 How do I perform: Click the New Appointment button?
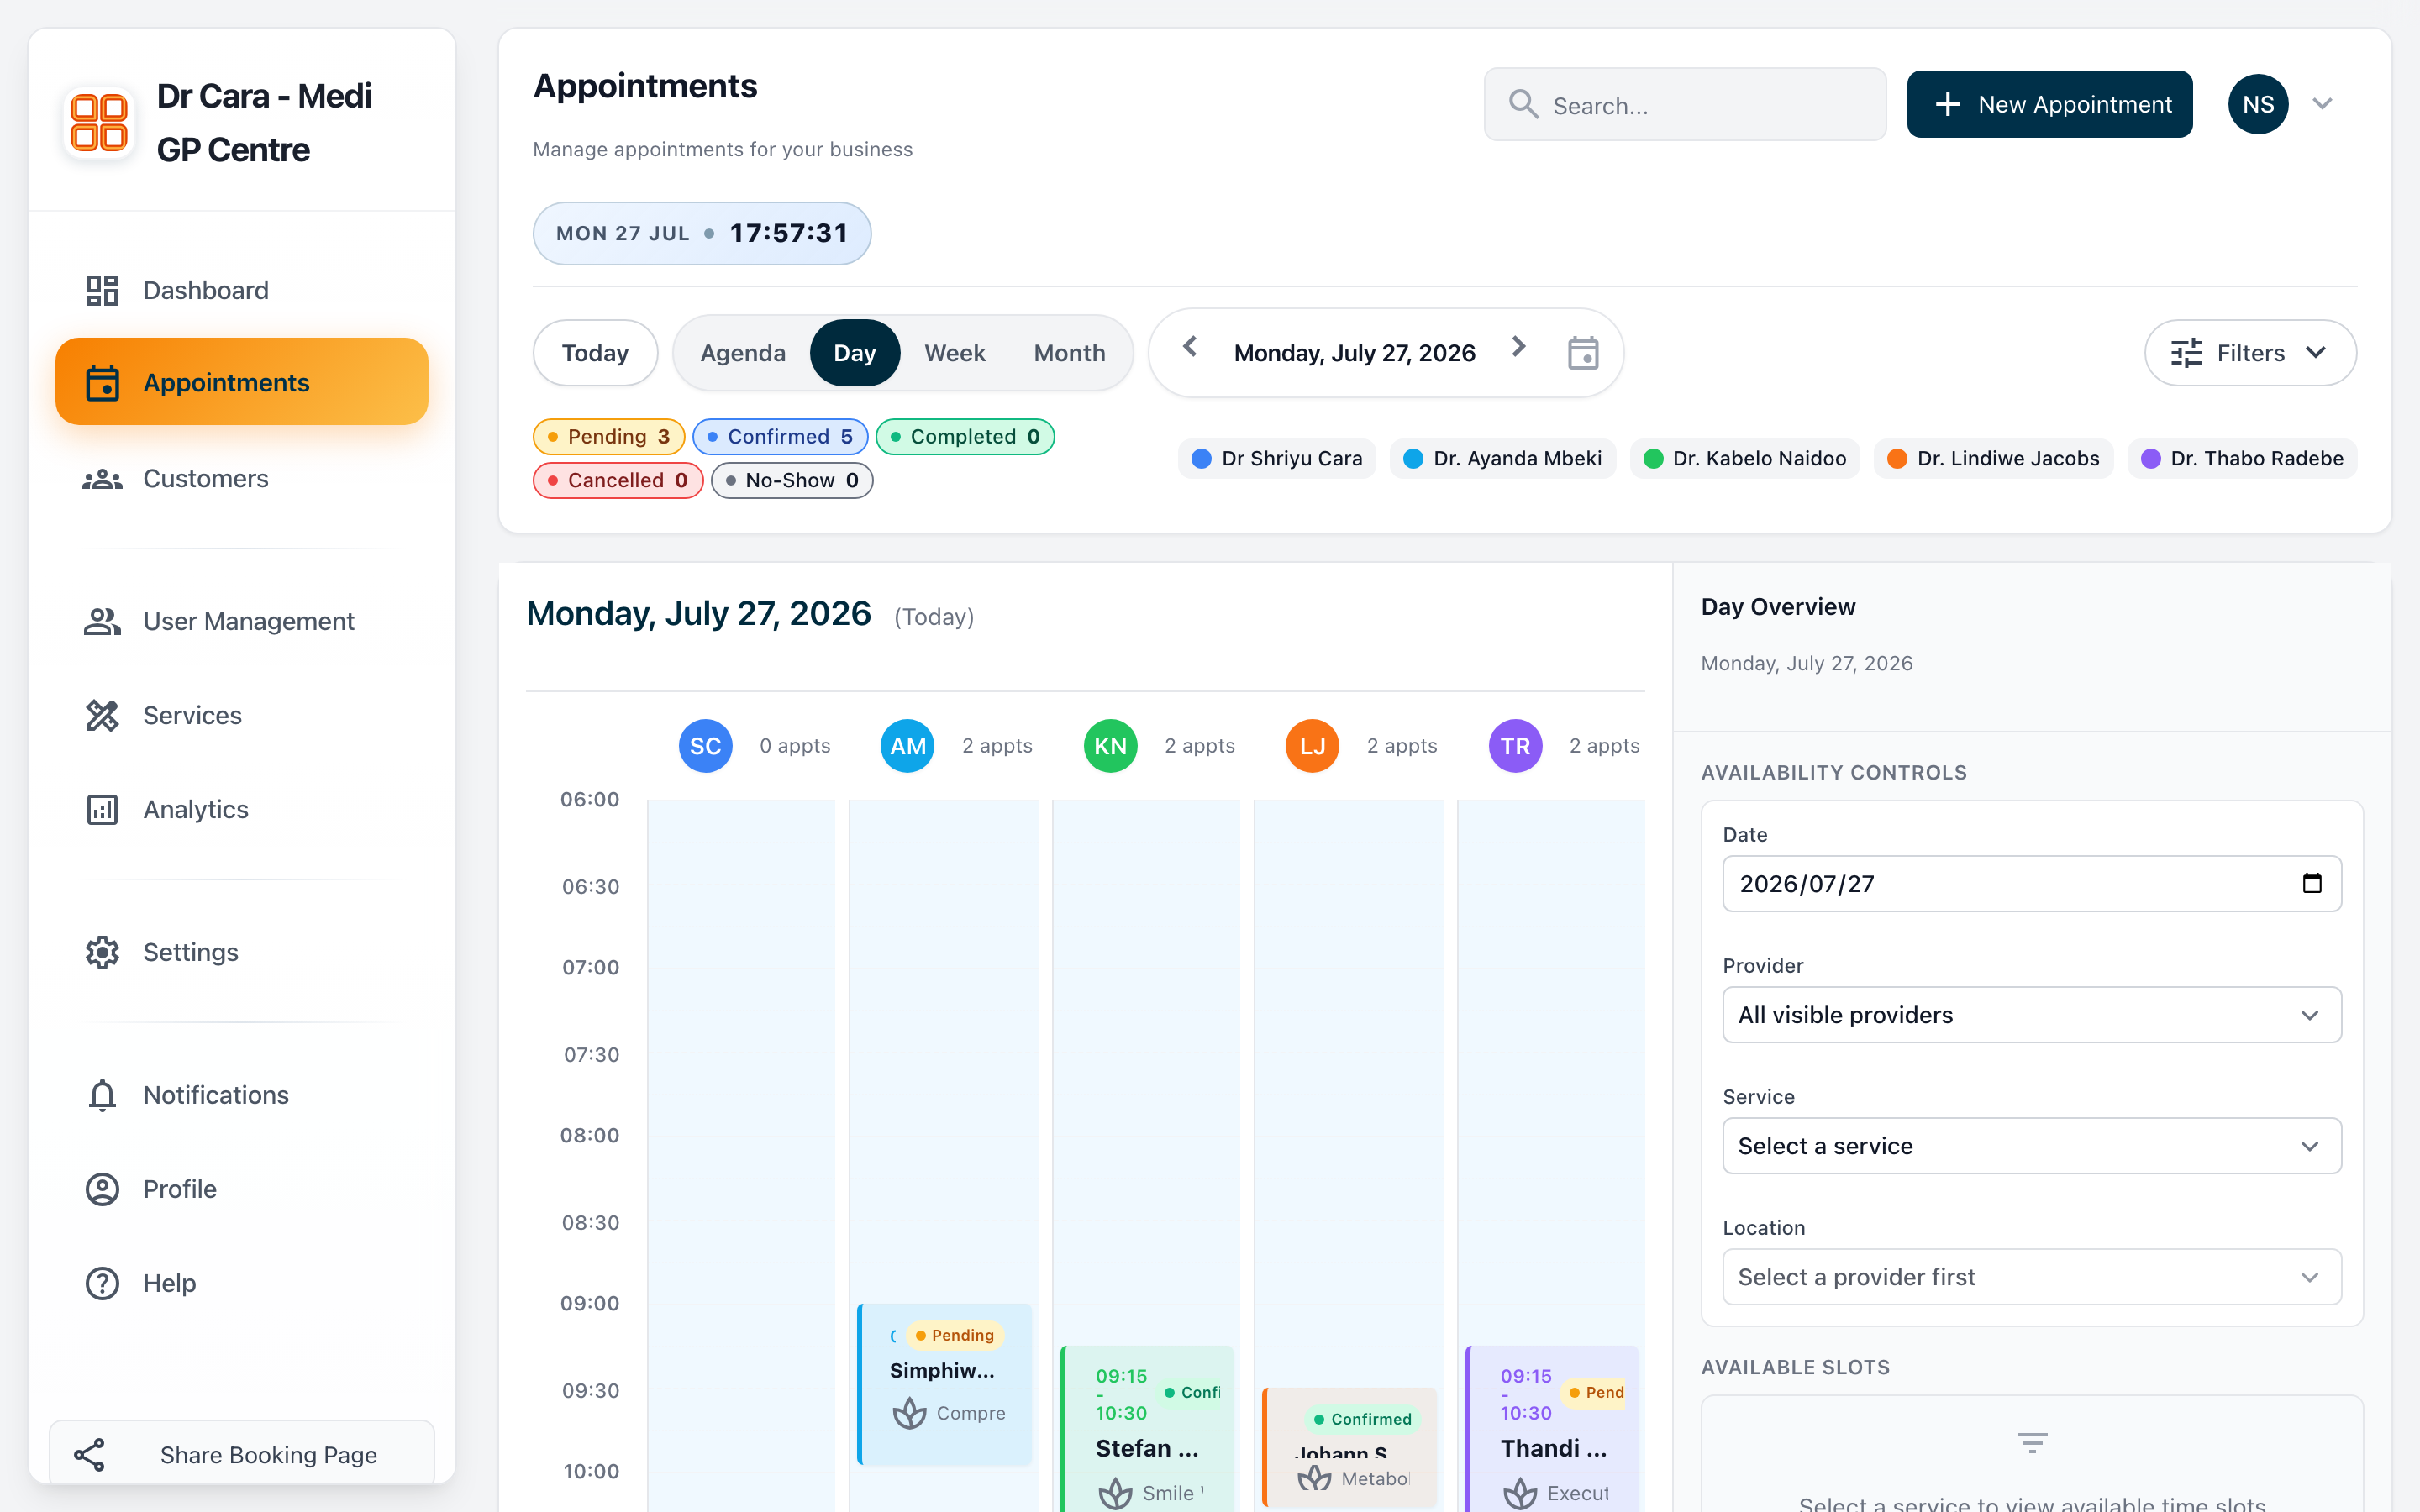2049,104
